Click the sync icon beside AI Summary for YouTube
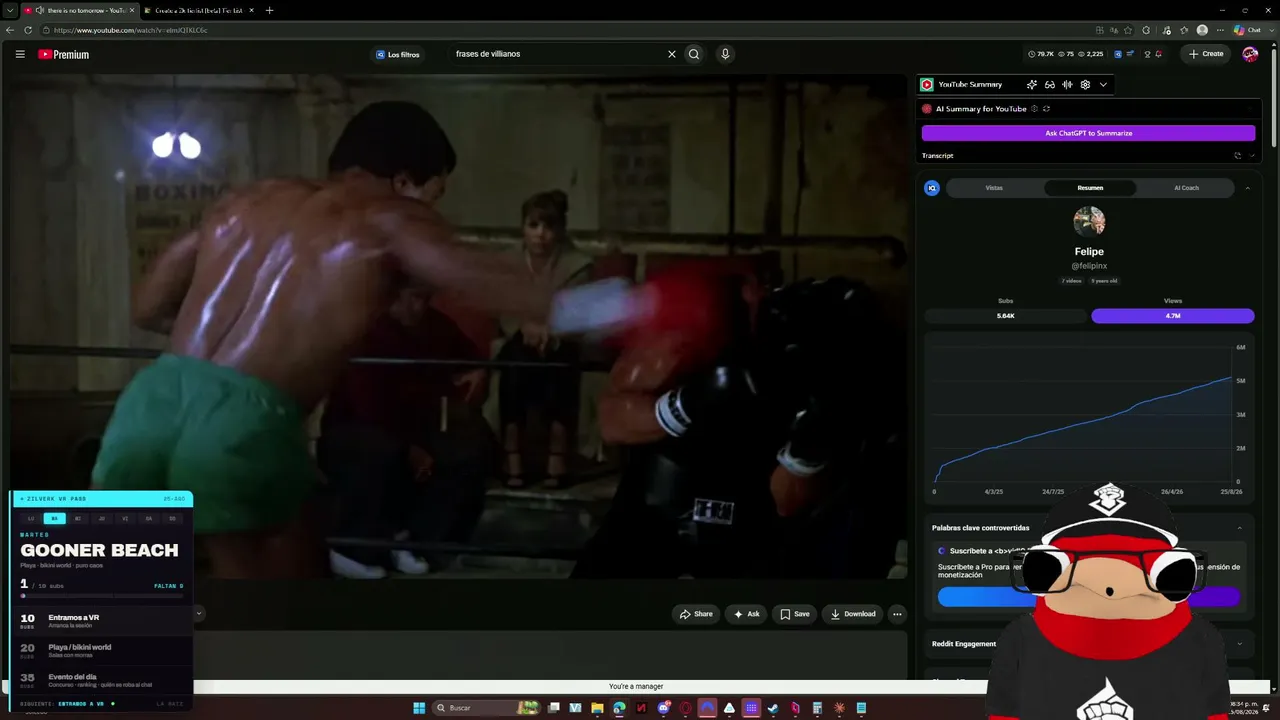1280x720 pixels. coord(1046,109)
